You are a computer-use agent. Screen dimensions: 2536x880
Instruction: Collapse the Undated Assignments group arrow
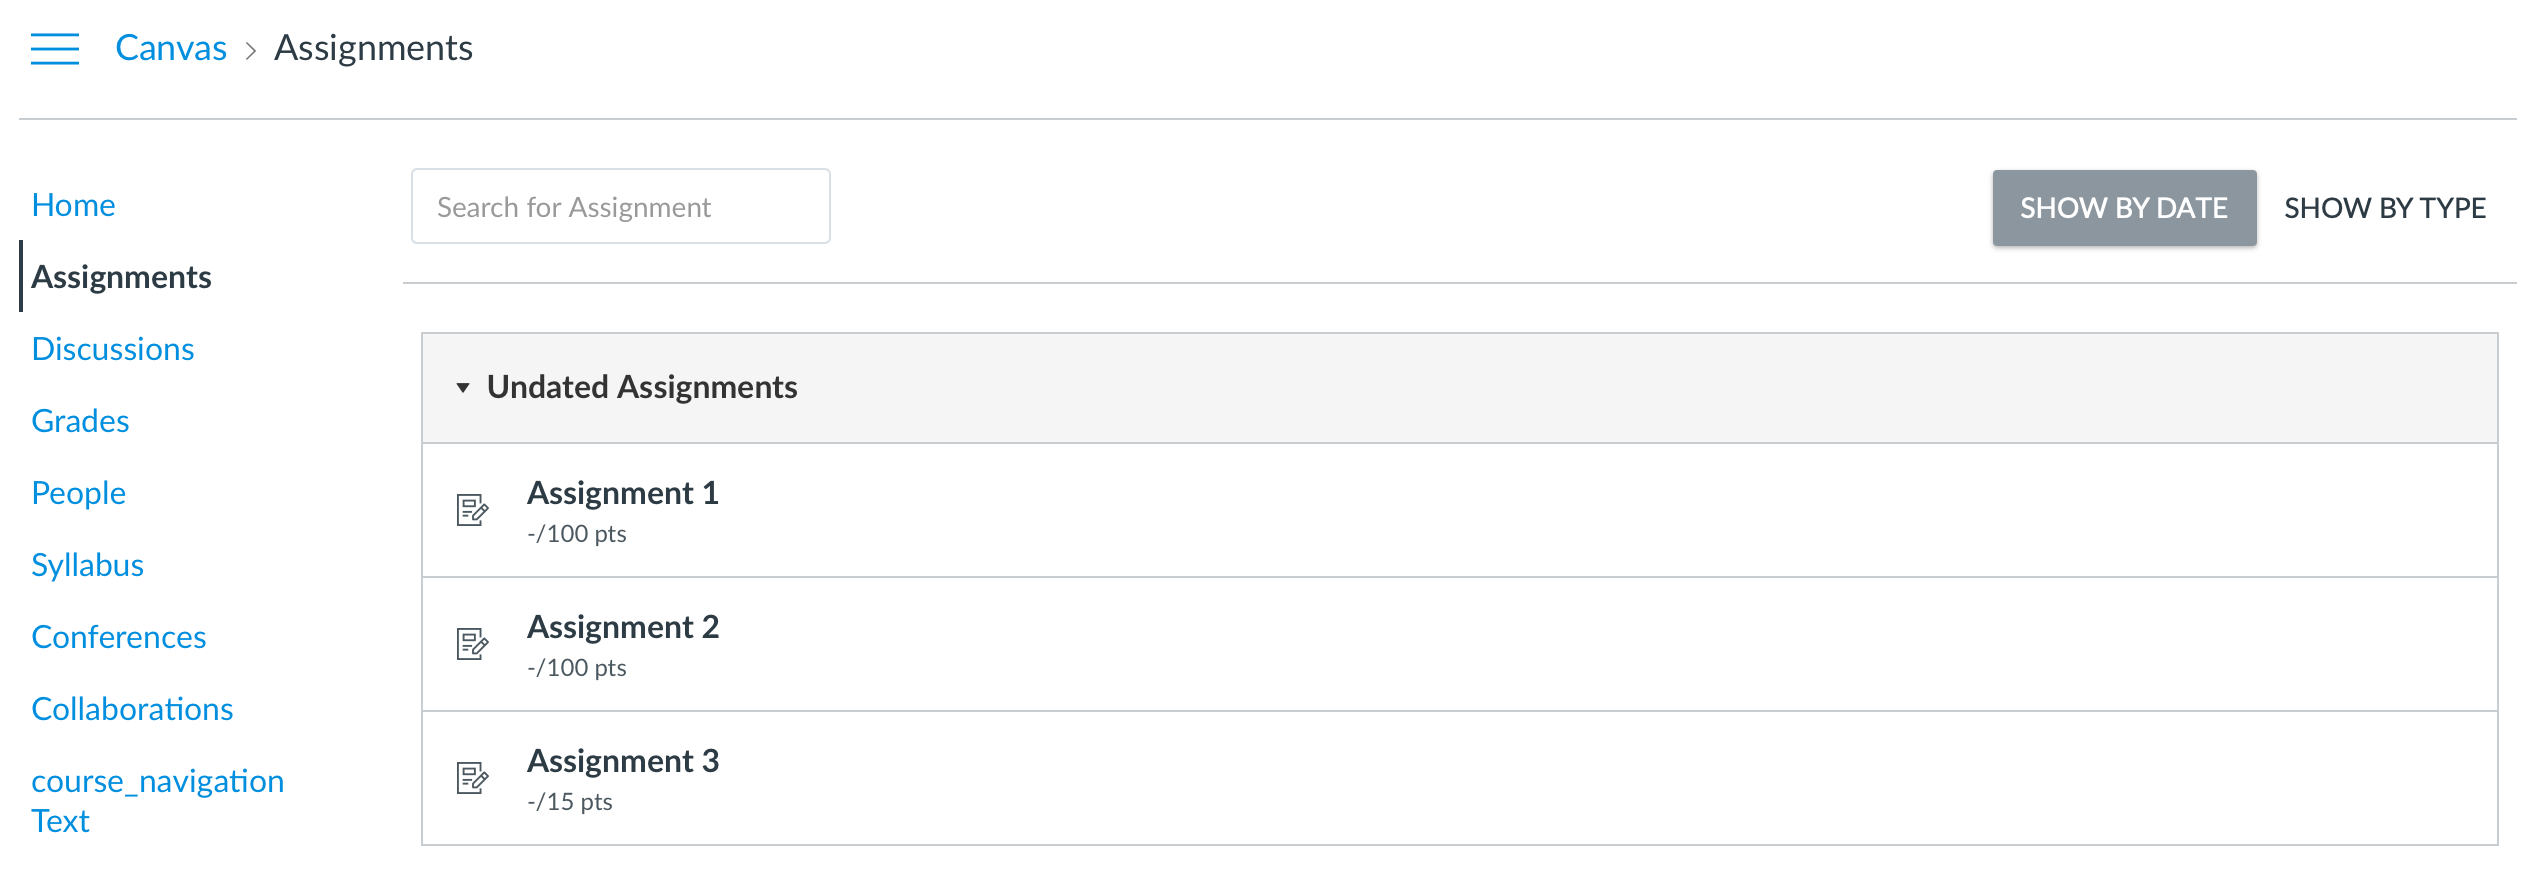click(x=463, y=388)
